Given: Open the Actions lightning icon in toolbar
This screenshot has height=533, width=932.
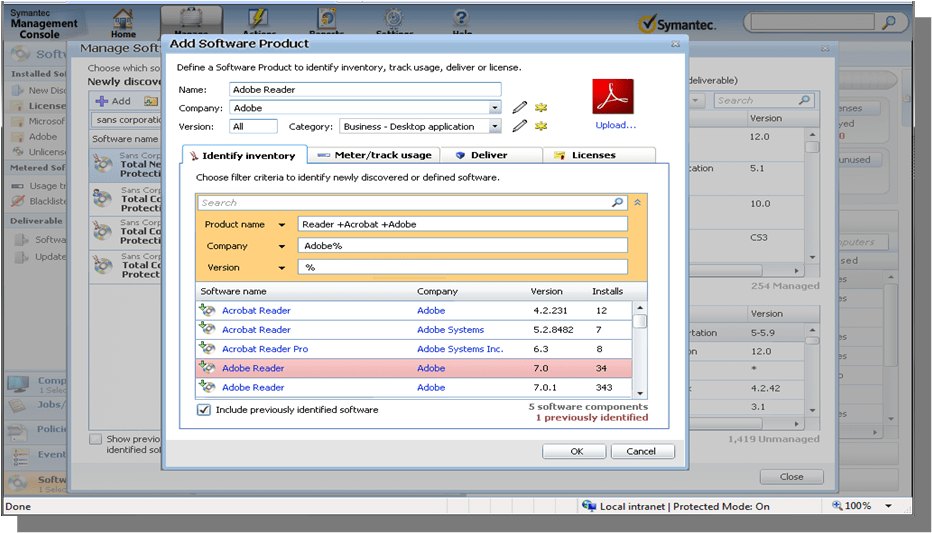Looking at the screenshot, I should point(259,18).
